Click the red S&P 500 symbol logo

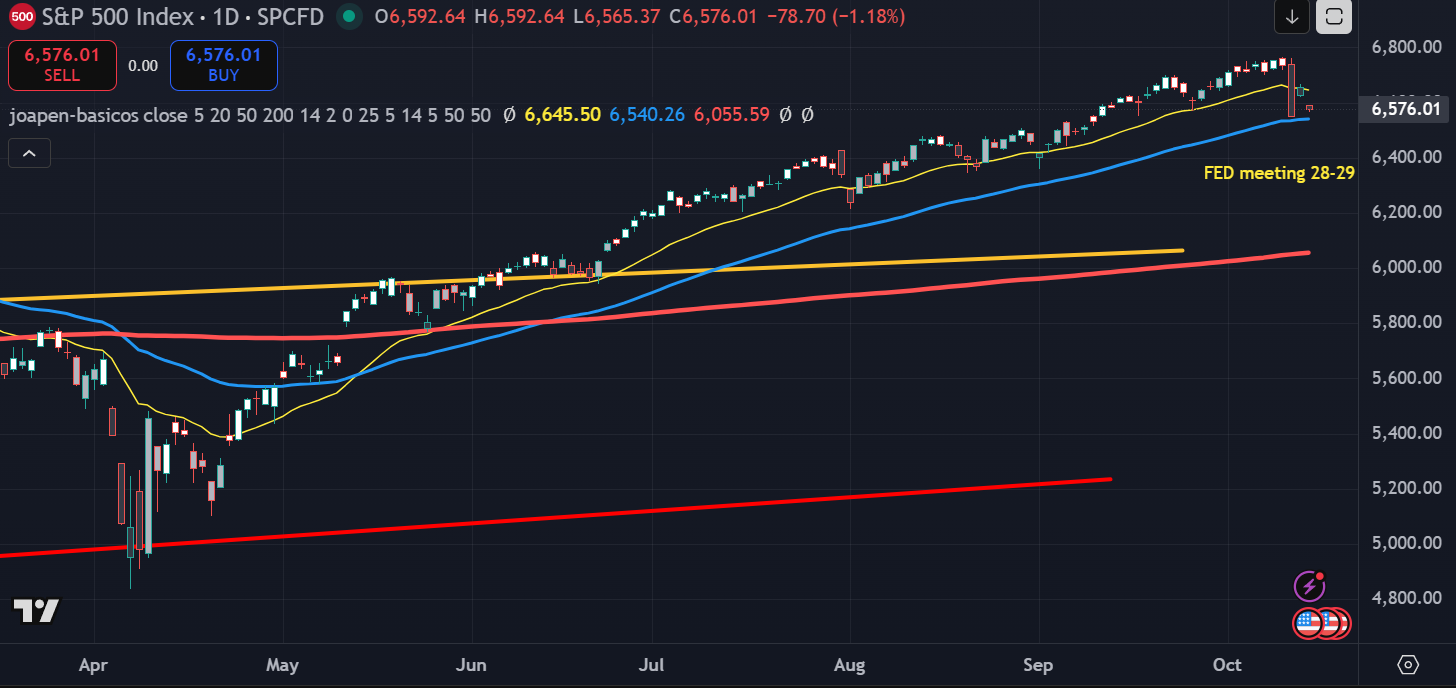[x=23, y=17]
